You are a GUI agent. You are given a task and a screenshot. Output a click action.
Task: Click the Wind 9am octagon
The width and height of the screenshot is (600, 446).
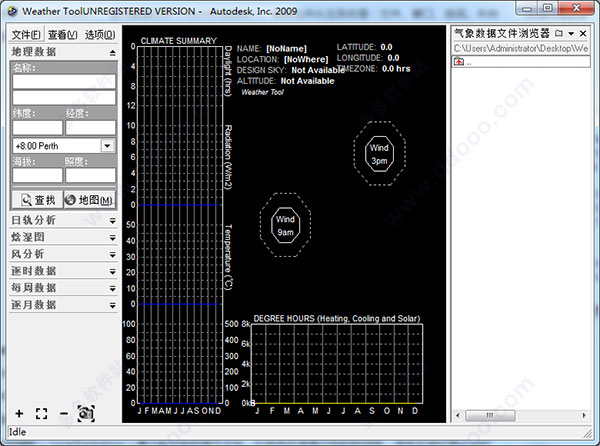(285, 226)
